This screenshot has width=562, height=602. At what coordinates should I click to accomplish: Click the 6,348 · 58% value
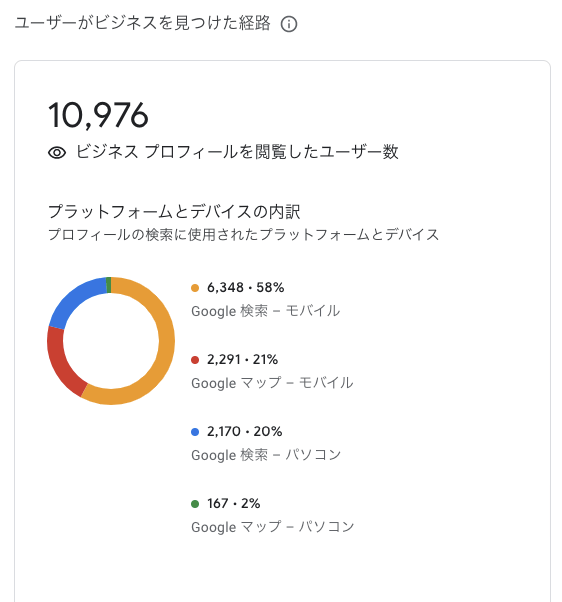pyautogui.click(x=246, y=288)
